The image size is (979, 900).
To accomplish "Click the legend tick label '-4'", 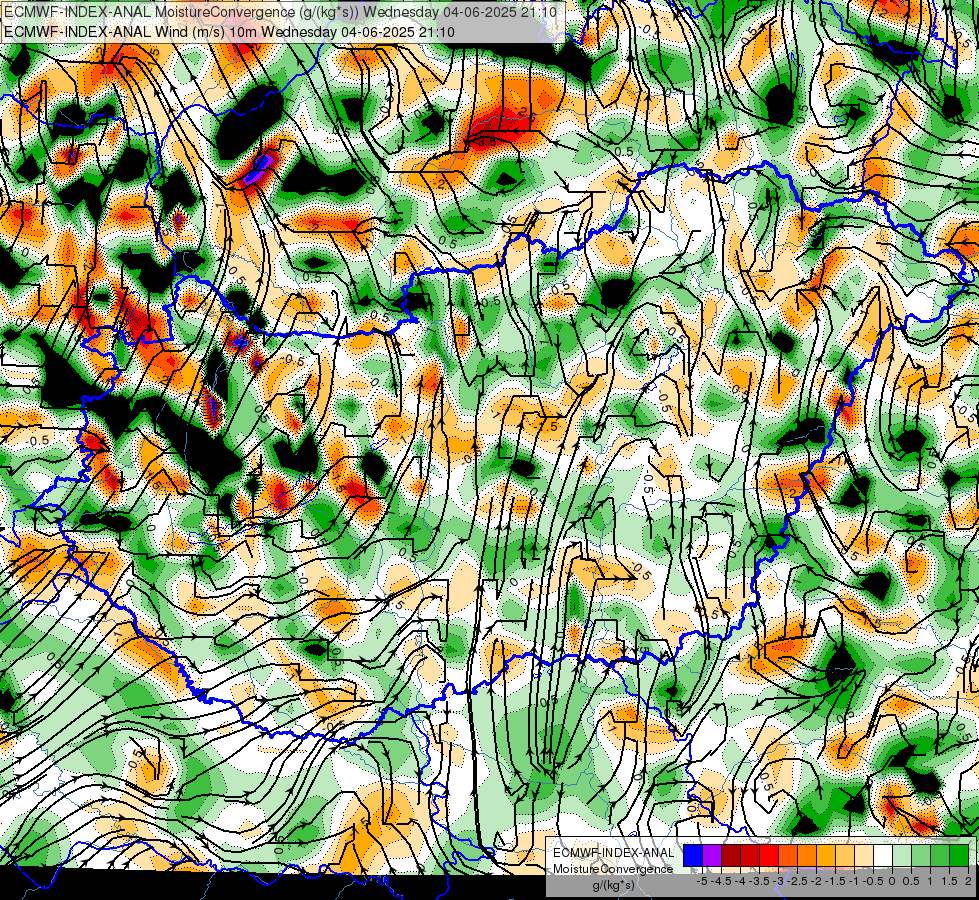I will pyautogui.click(x=740, y=881).
